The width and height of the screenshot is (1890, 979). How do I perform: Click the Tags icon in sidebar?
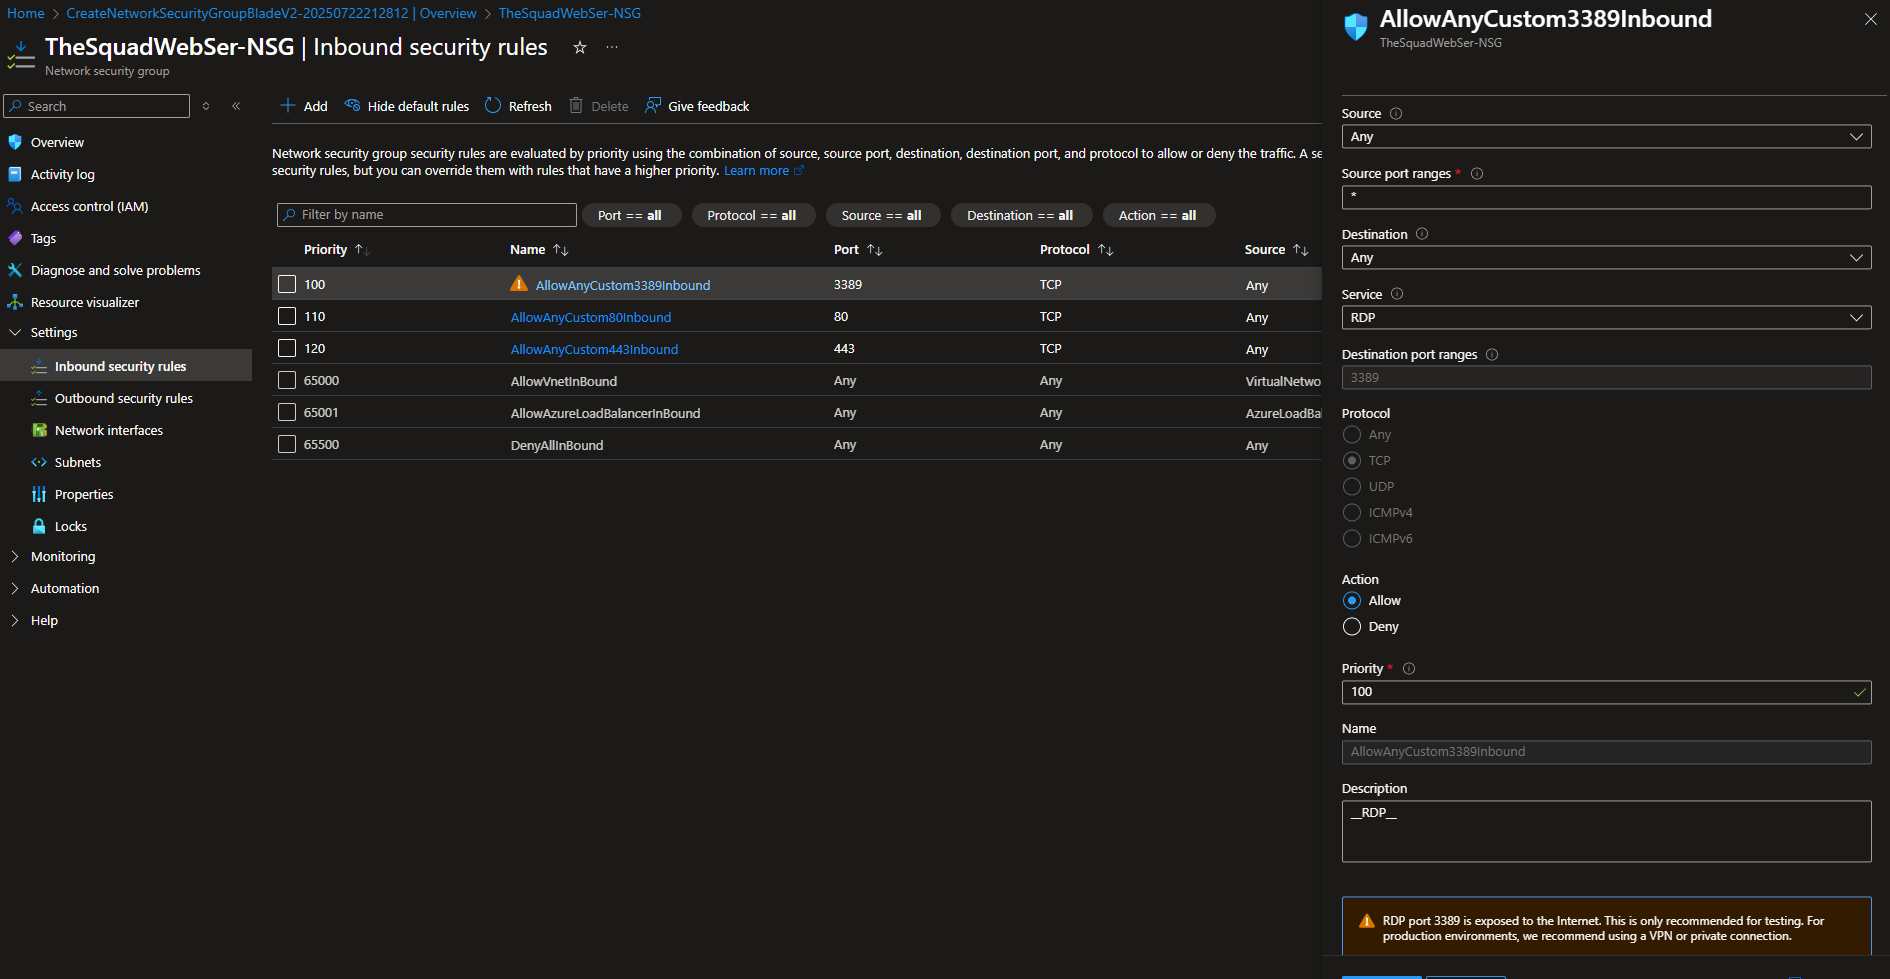(15, 238)
